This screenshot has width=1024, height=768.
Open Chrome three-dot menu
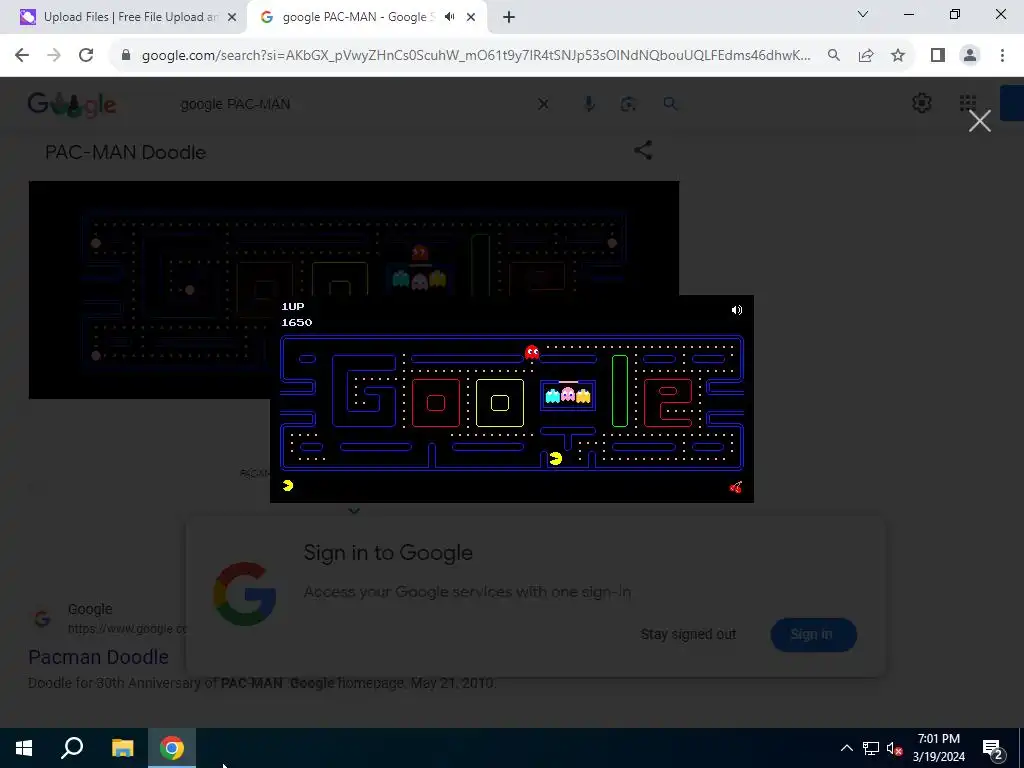click(1002, 55)
